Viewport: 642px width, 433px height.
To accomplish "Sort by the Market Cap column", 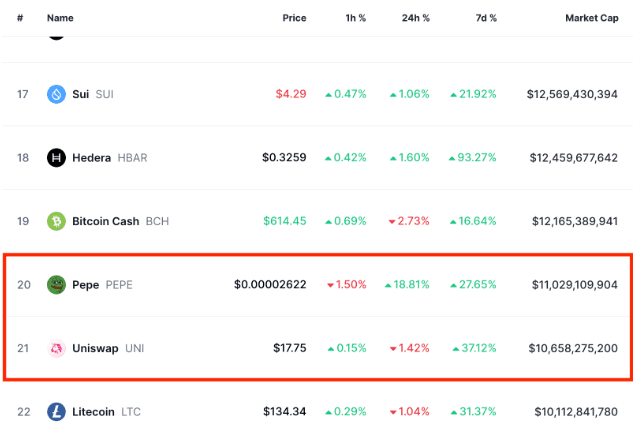I will point(591,18).
